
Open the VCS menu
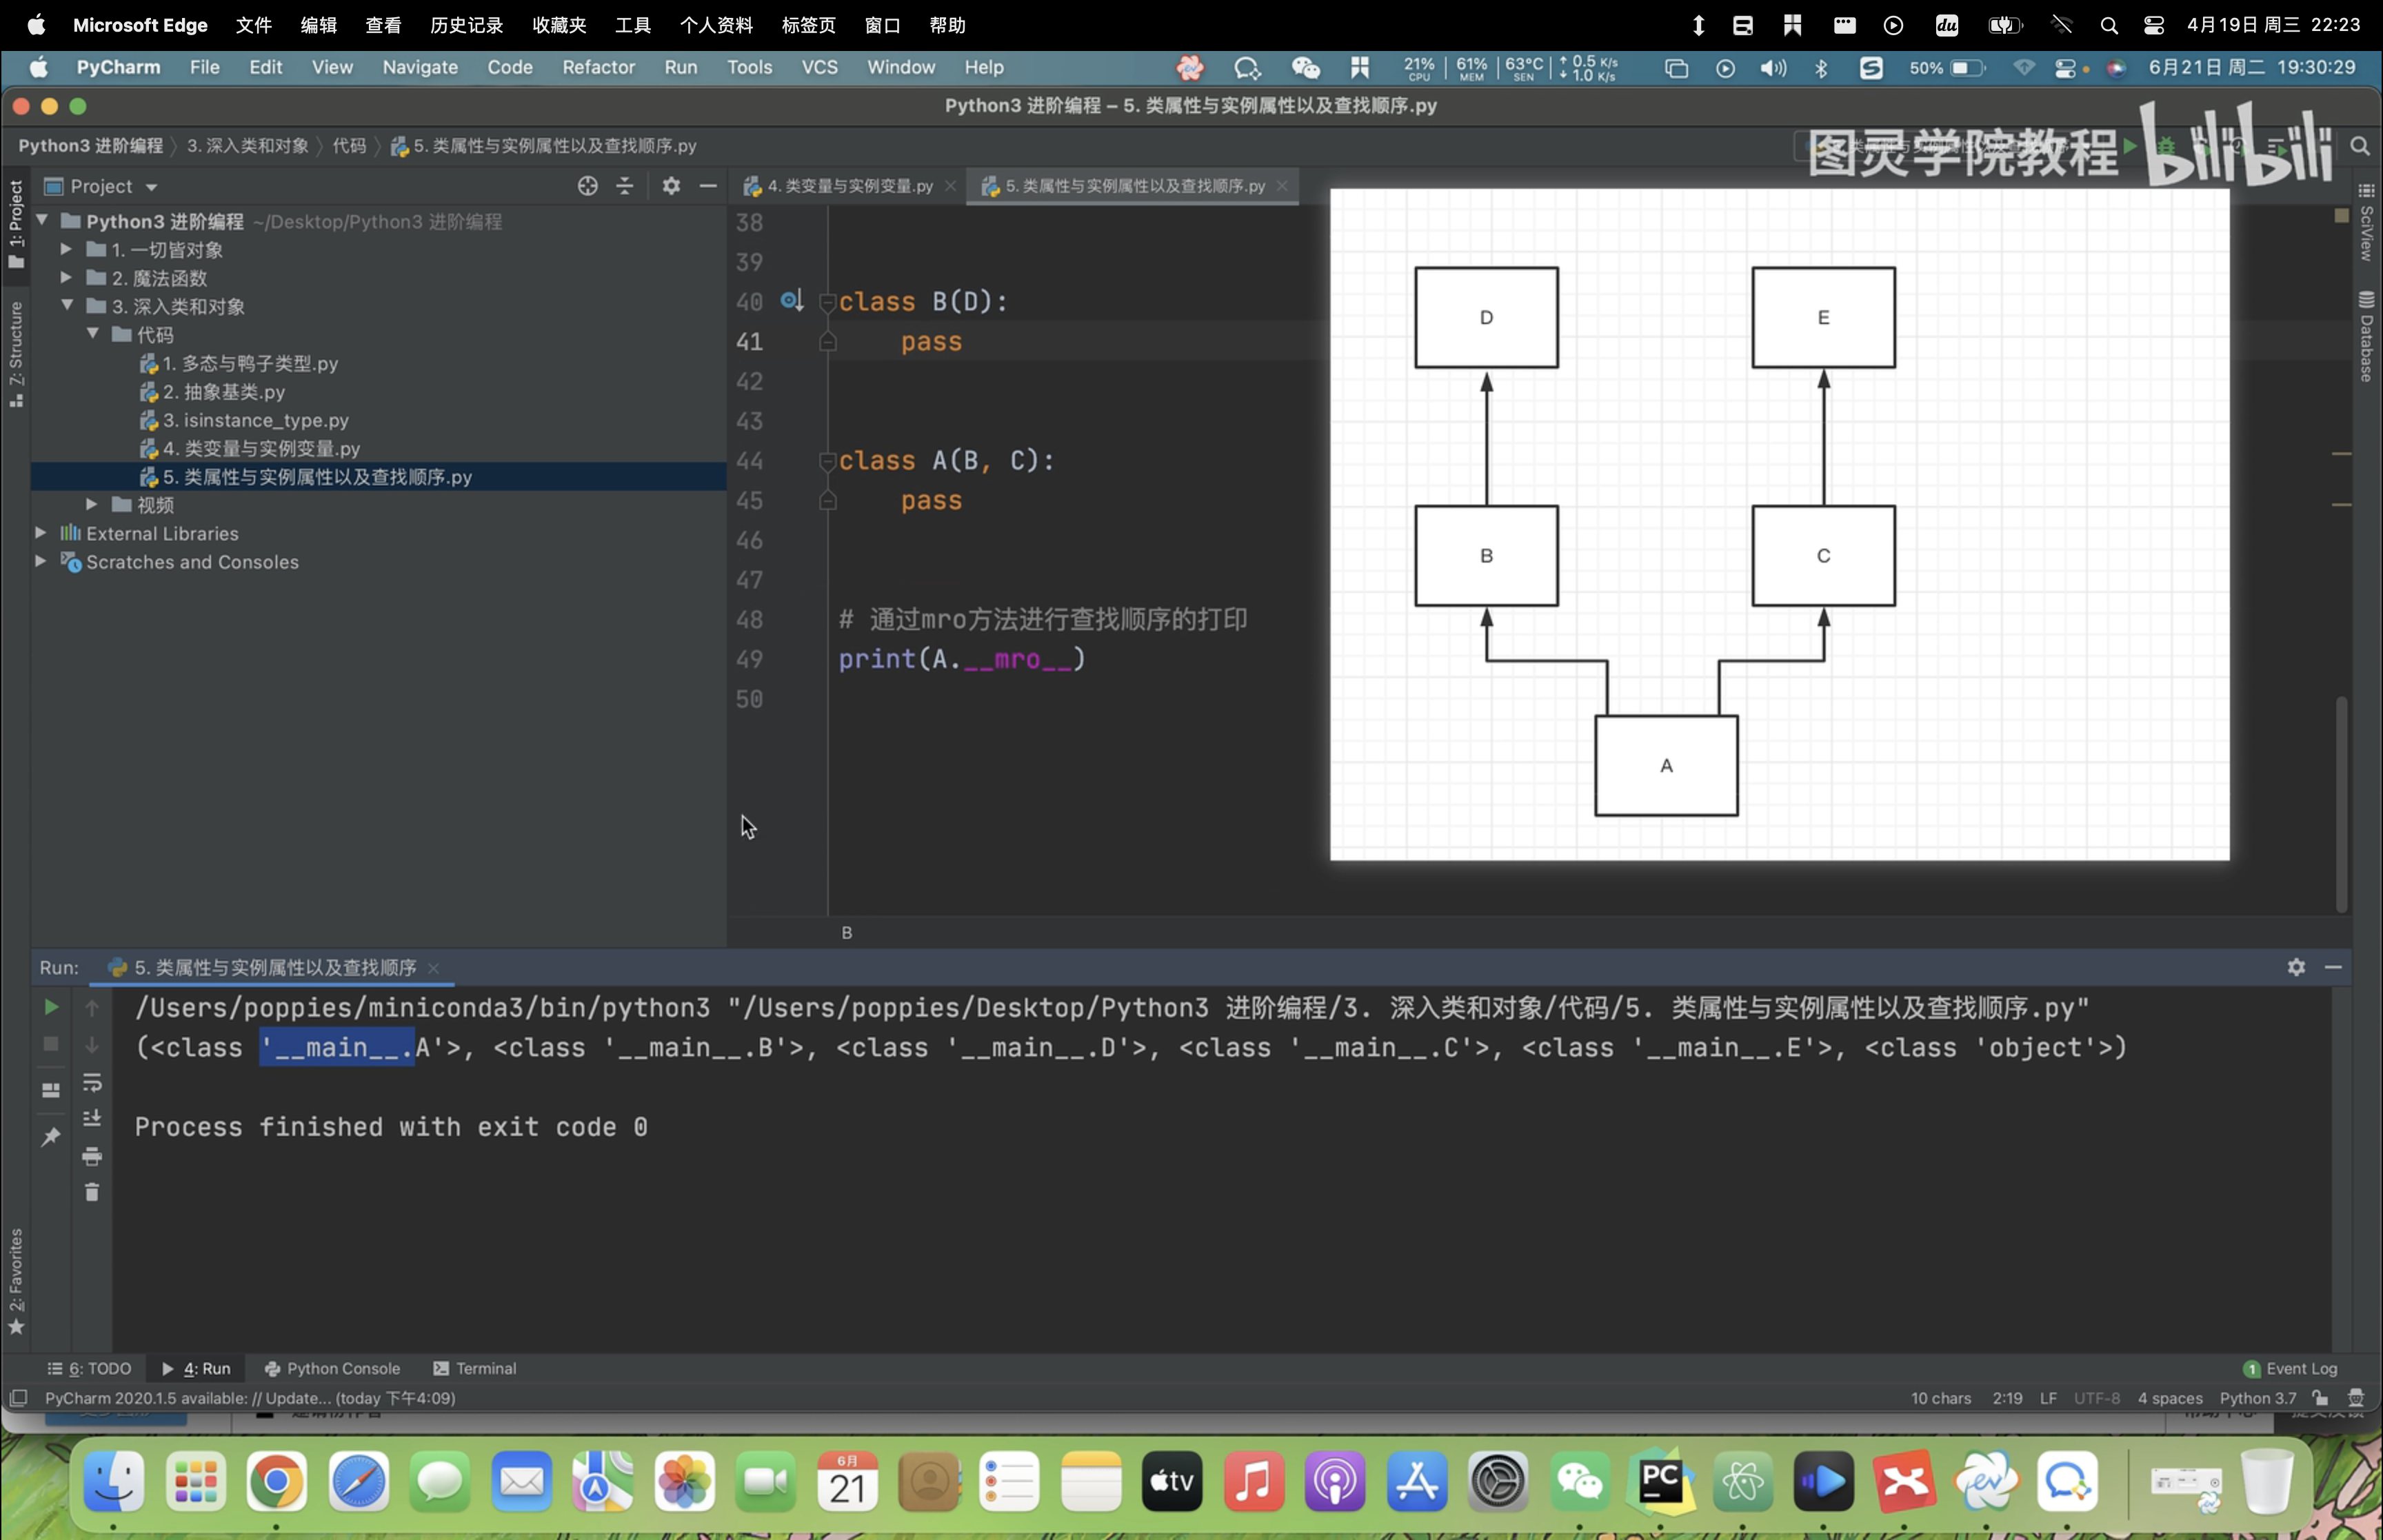819,67
